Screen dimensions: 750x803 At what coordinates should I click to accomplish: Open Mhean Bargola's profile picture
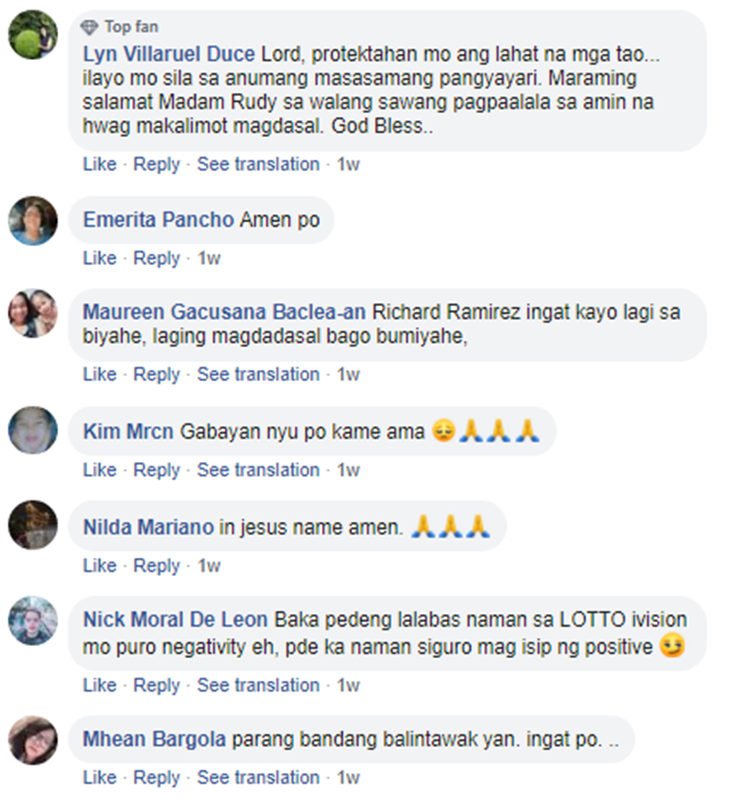pos(33,741)
